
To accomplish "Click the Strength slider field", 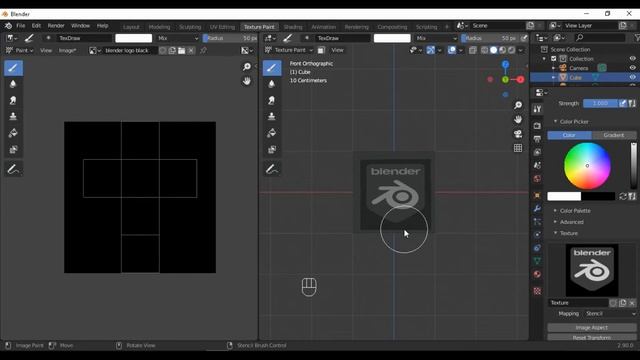I will [600, 104].
